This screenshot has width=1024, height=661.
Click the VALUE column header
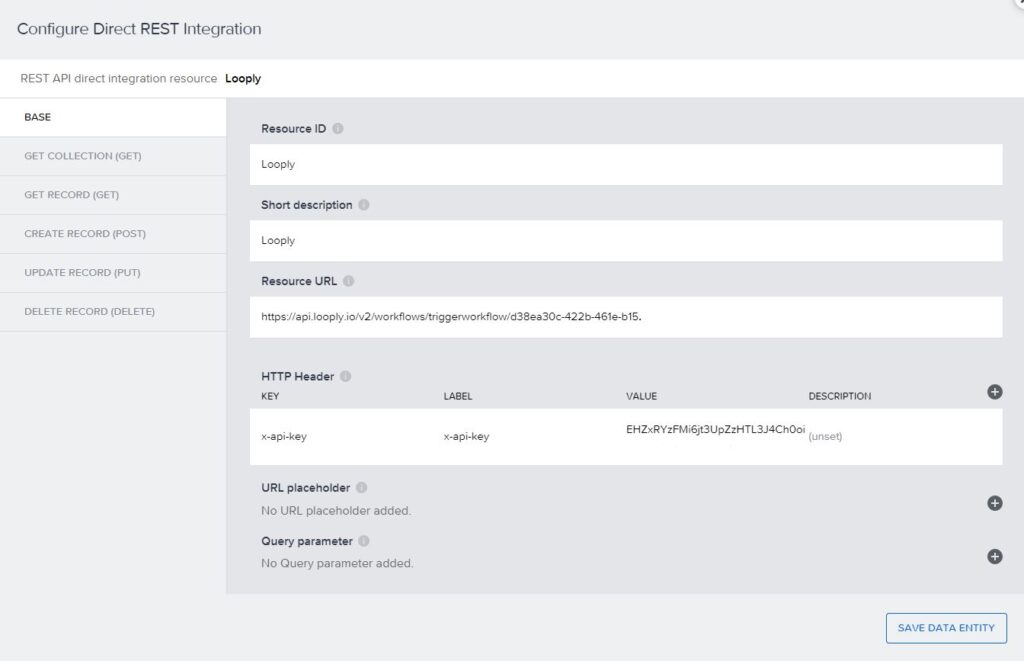pyautogui.click(x=641, y=396)
